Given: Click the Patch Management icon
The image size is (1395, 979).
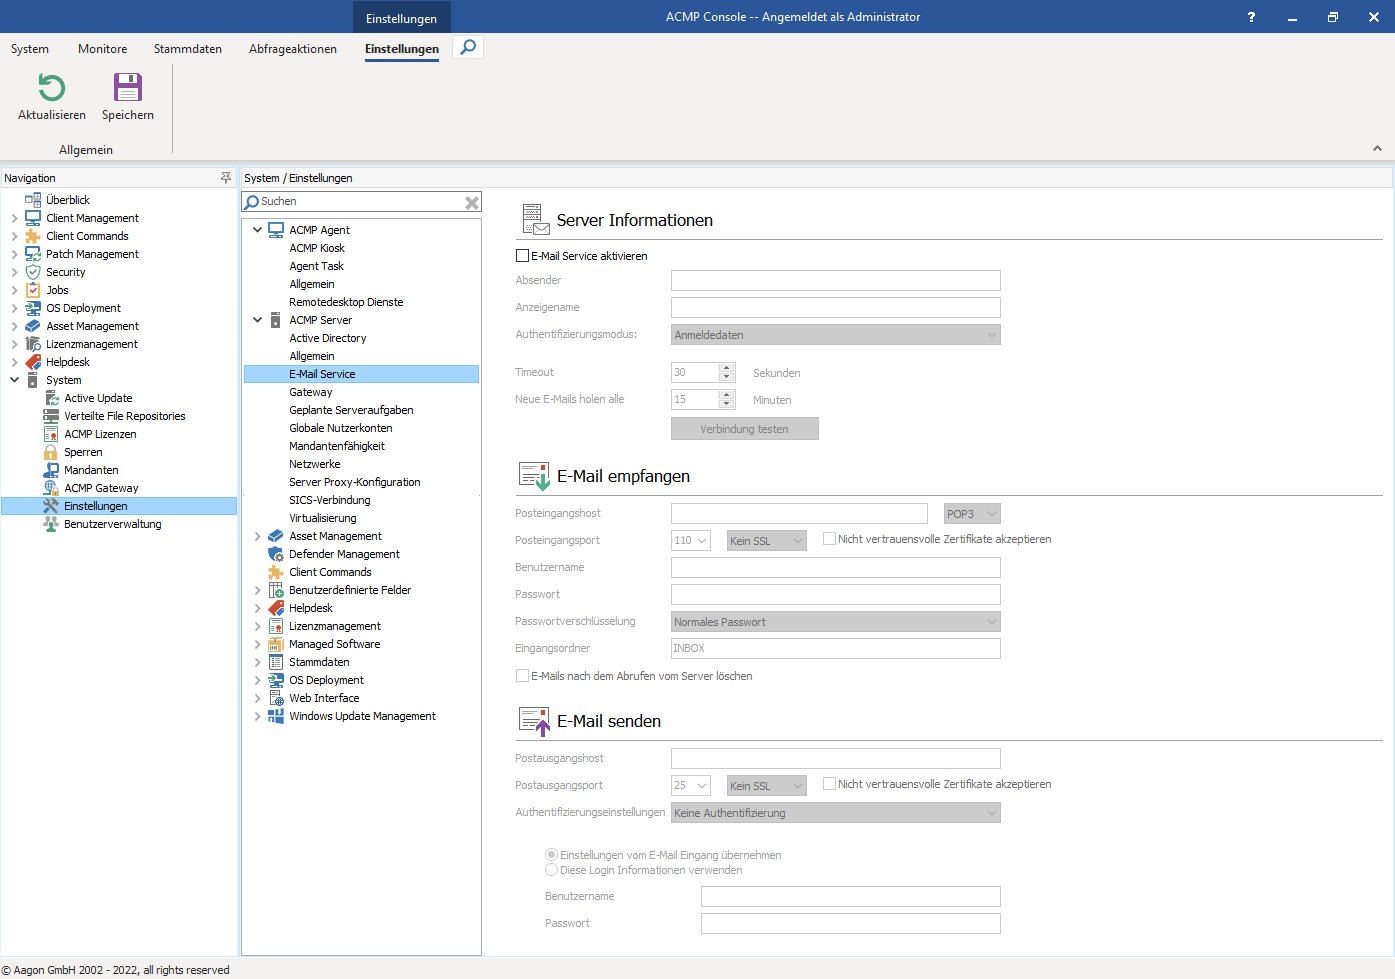Looking at the screenshot, I should tap(33, 254).
